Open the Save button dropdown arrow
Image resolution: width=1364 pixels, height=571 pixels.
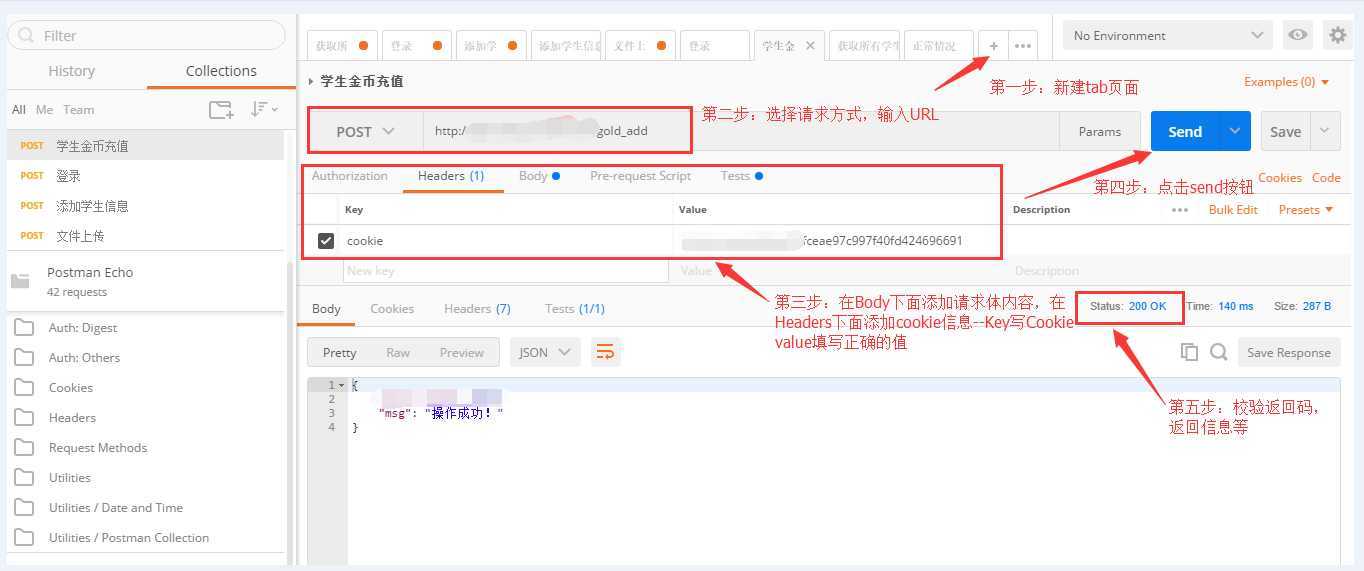pyautogui.click(x=1325, y=131)
